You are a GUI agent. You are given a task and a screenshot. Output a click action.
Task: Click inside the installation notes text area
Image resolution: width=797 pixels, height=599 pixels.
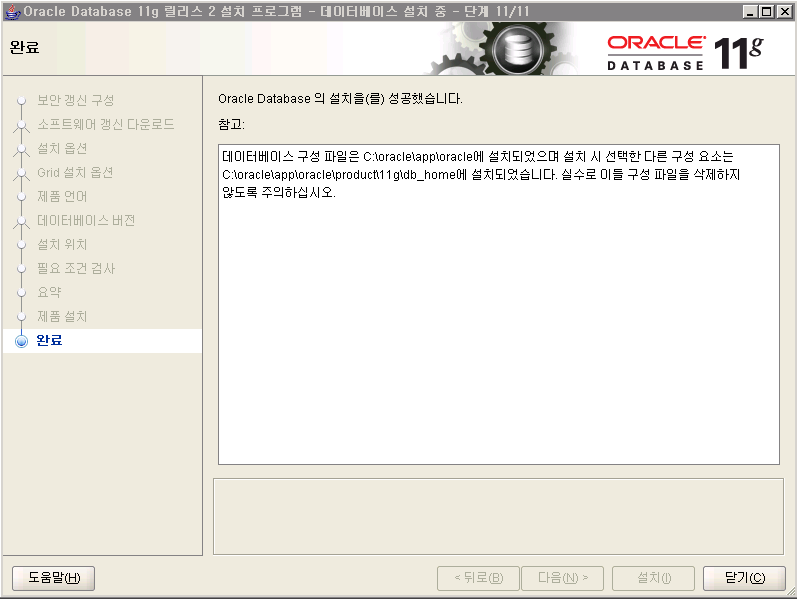tap(499, 304)
